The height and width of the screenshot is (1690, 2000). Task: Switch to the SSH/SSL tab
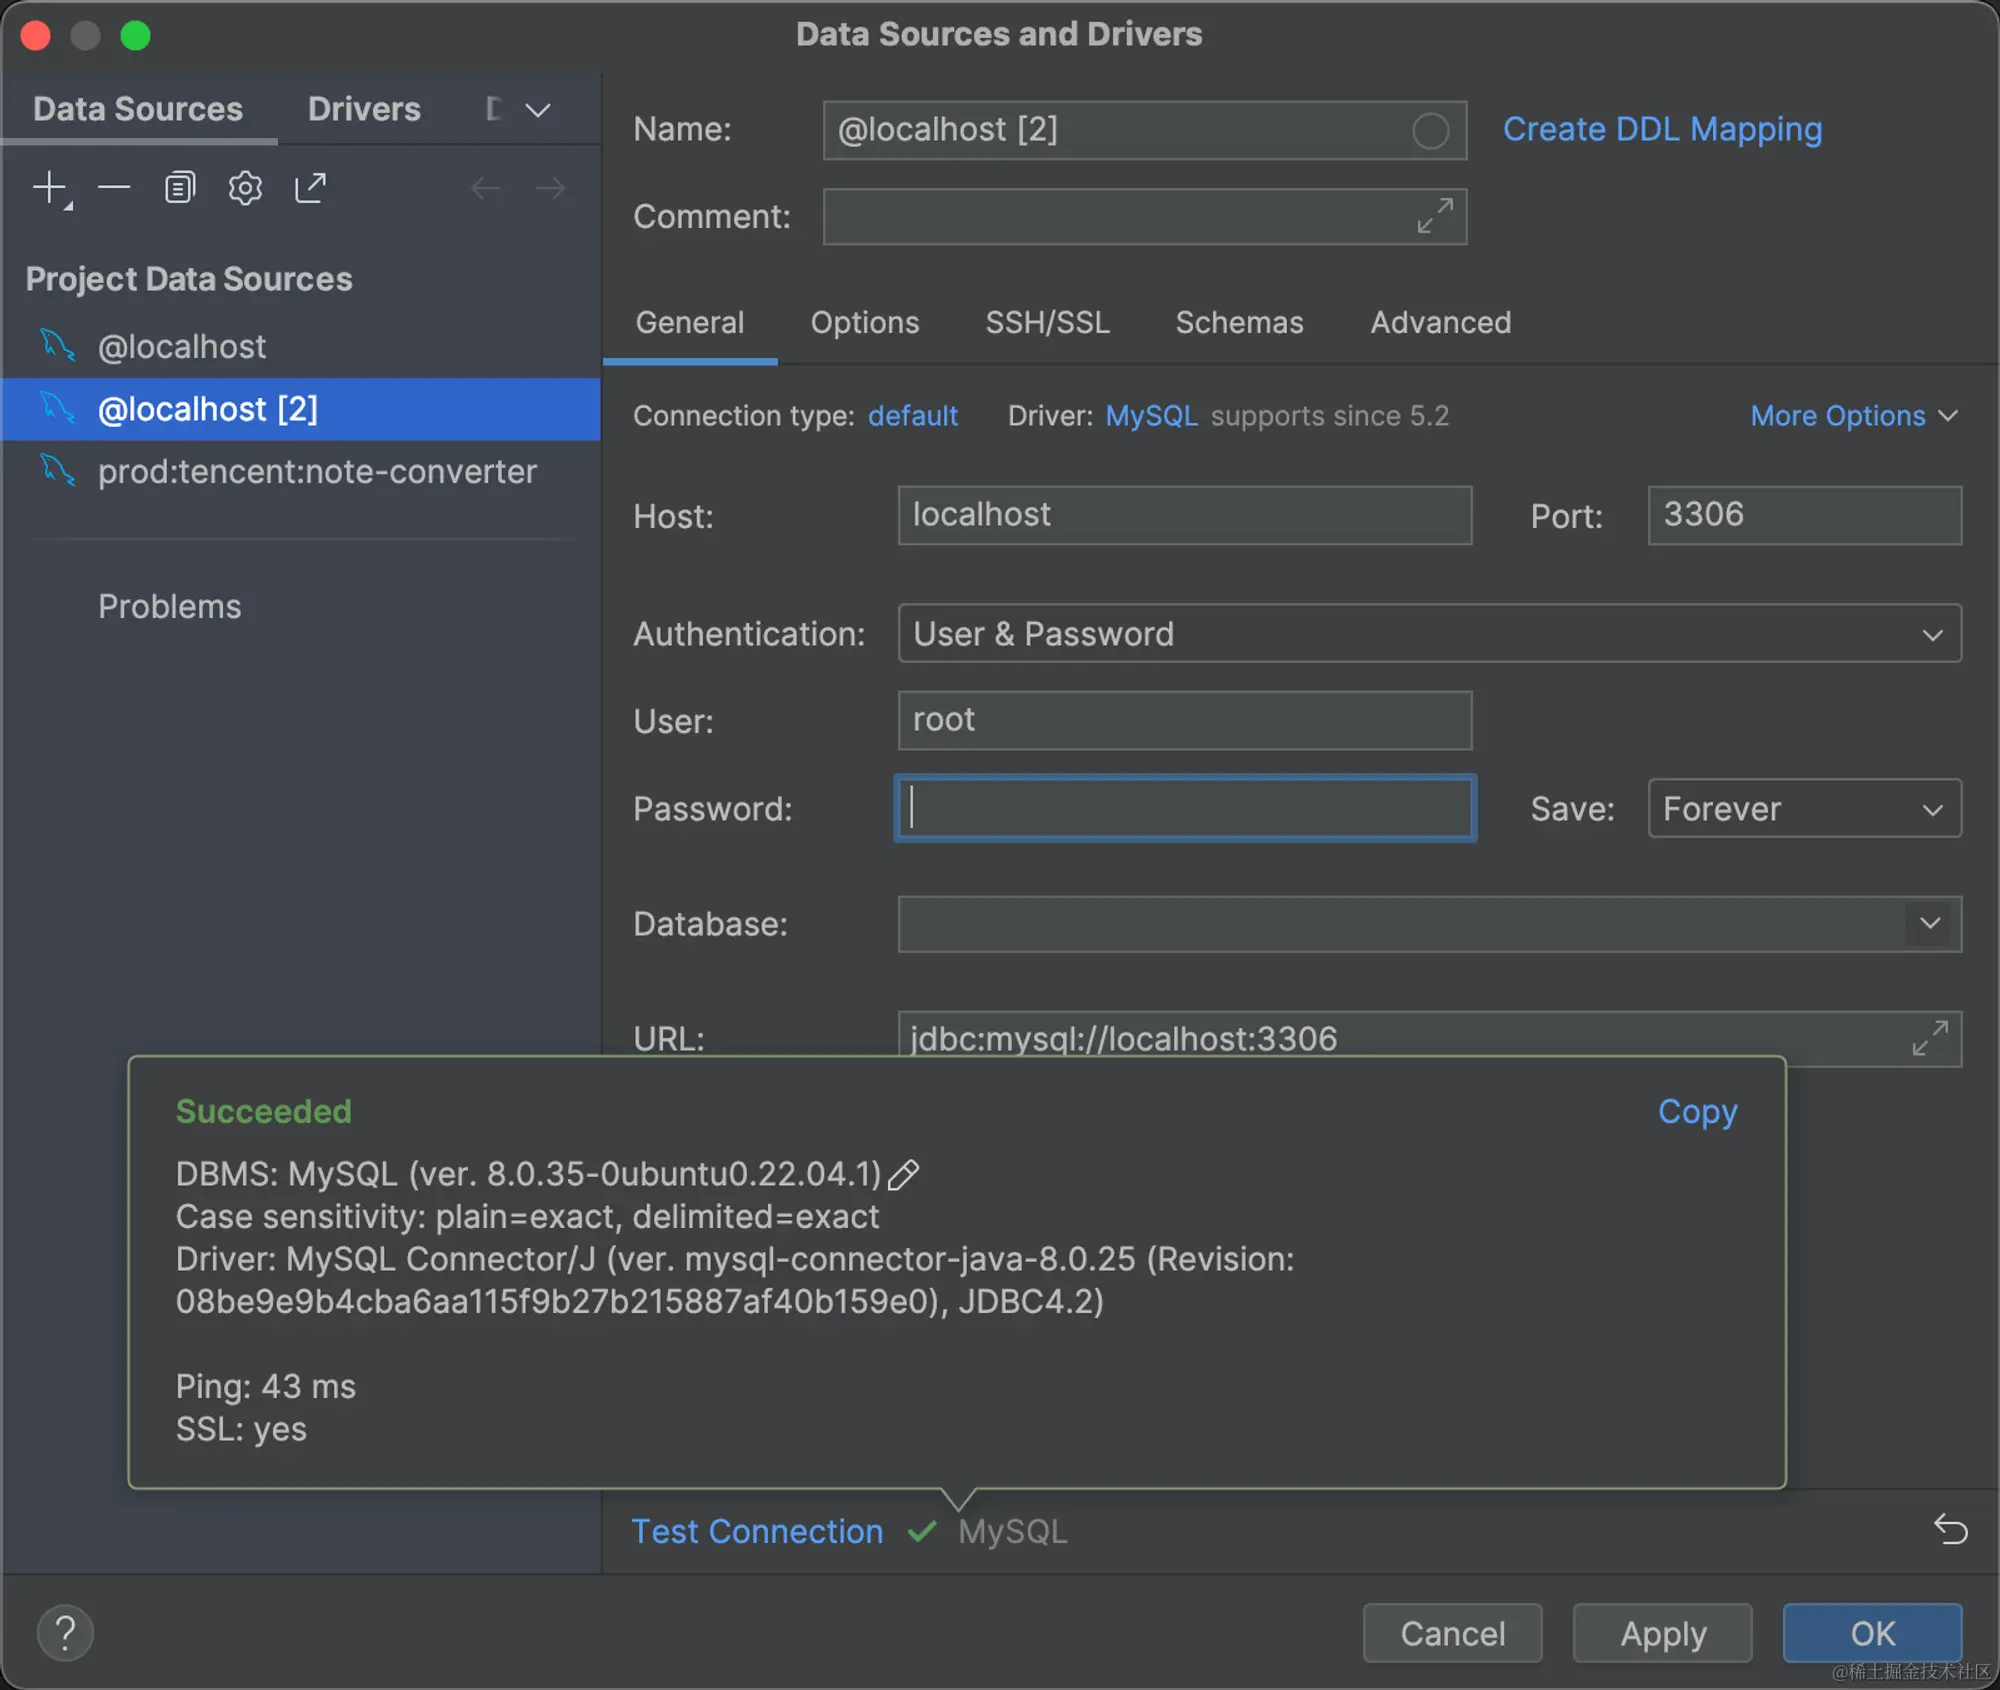[x=1047, y=323]
